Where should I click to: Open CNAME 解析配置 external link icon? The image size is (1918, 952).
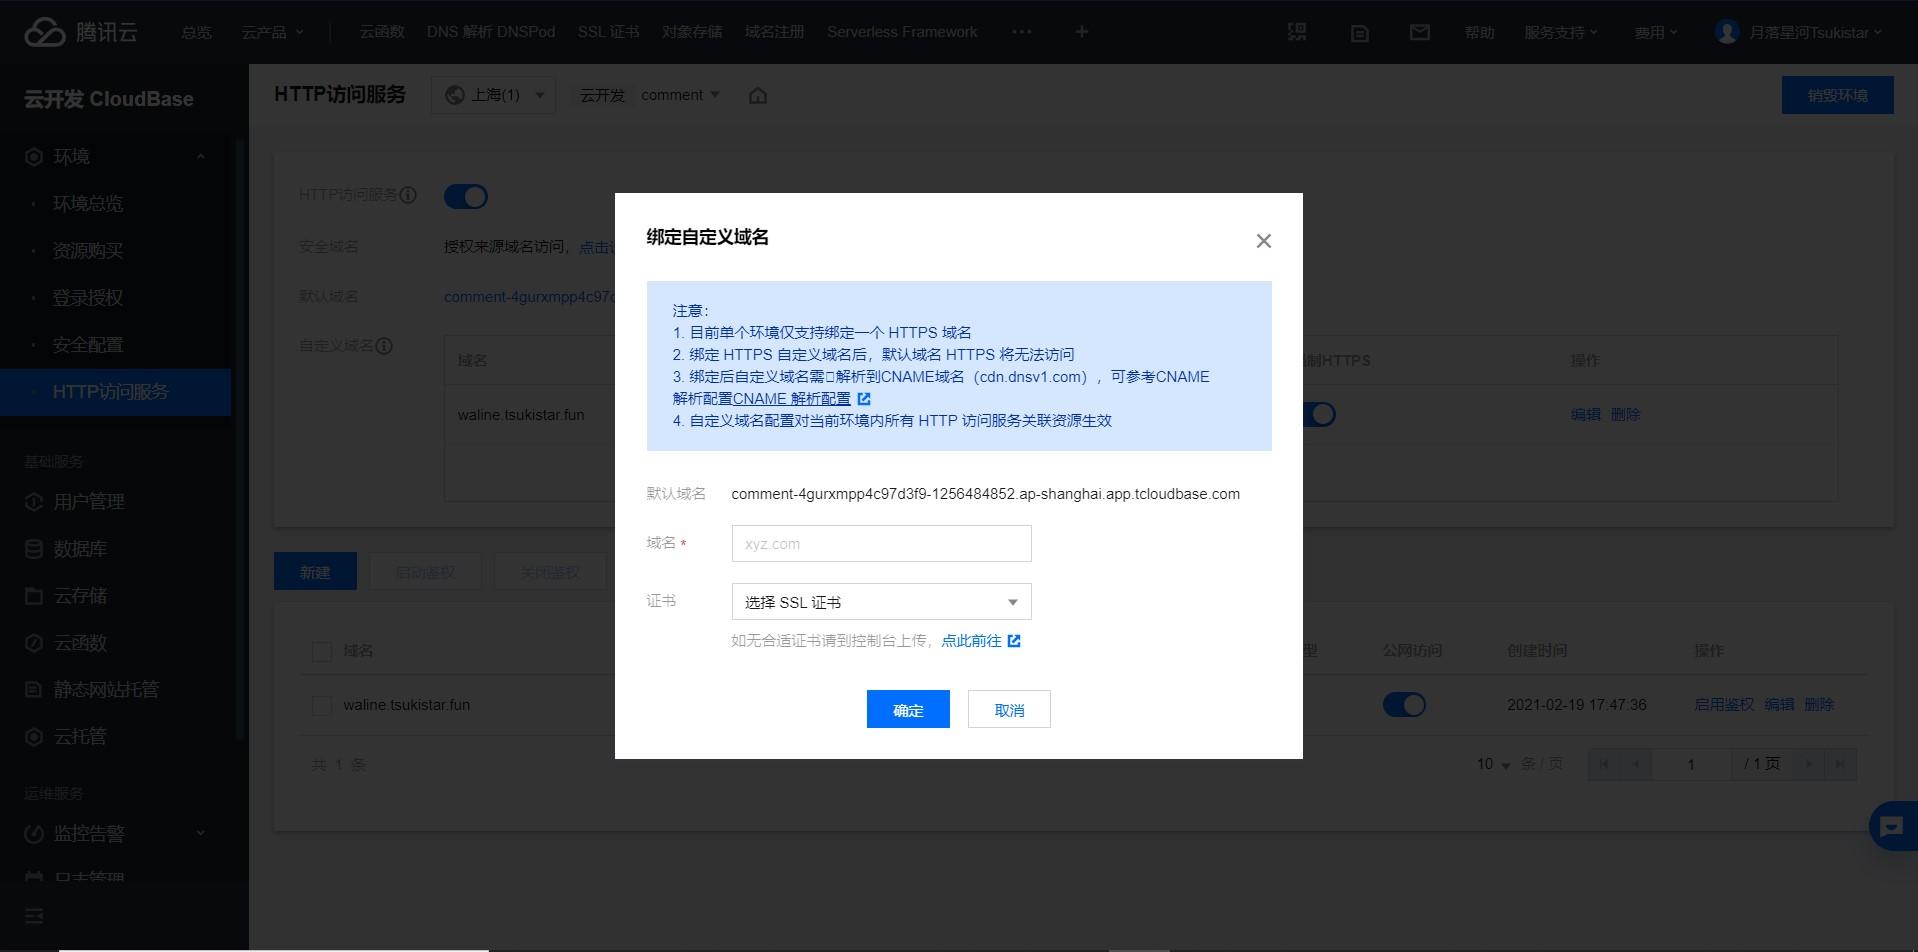coord(864,399)
